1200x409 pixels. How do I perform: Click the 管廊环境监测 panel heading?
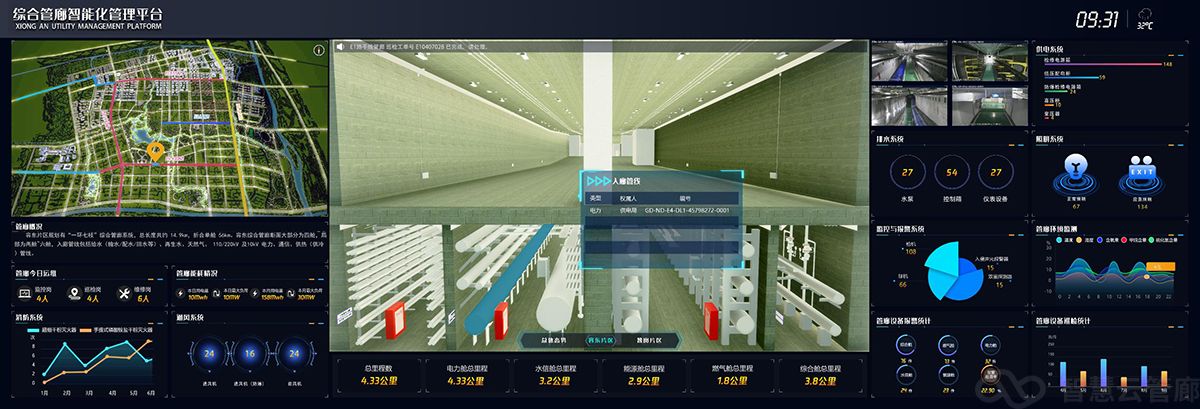pyautogui.click(x=1056, y=229)
